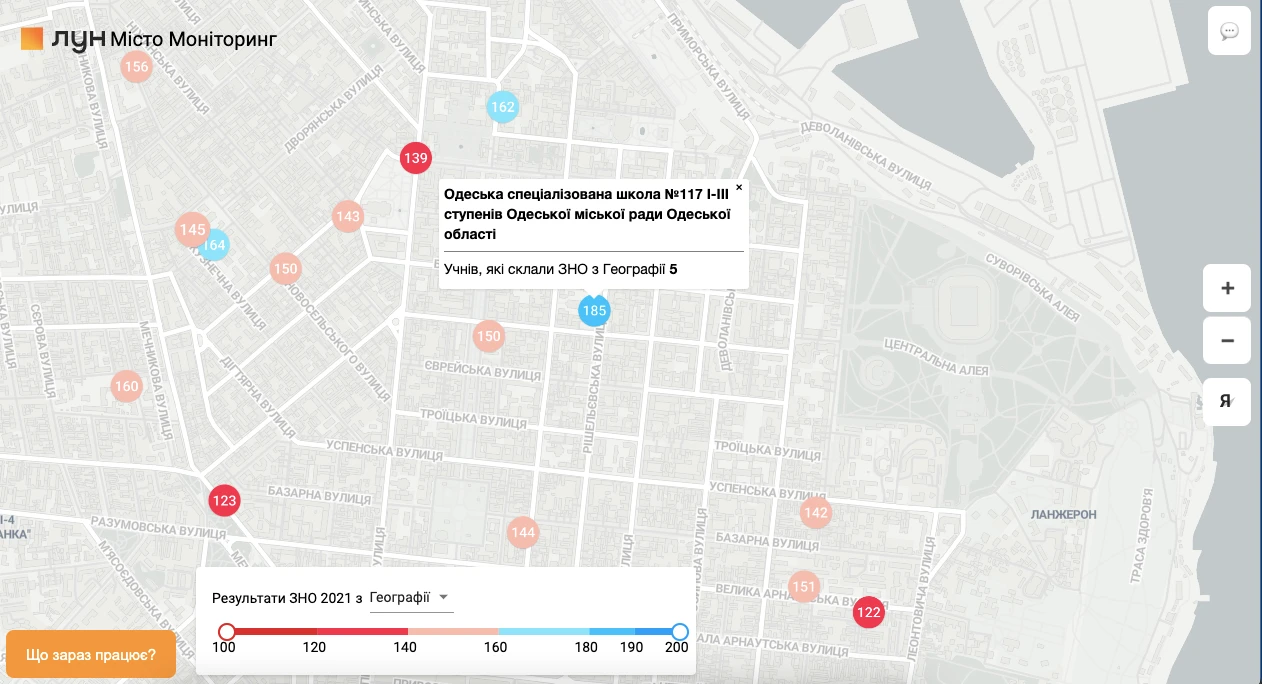
Task: Click the slider's left handle at 100
Action: coord(227,631)
